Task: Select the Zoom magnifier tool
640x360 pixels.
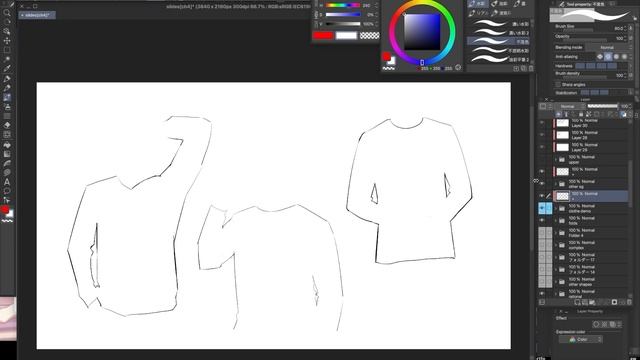Action: [x=7, y=13]
